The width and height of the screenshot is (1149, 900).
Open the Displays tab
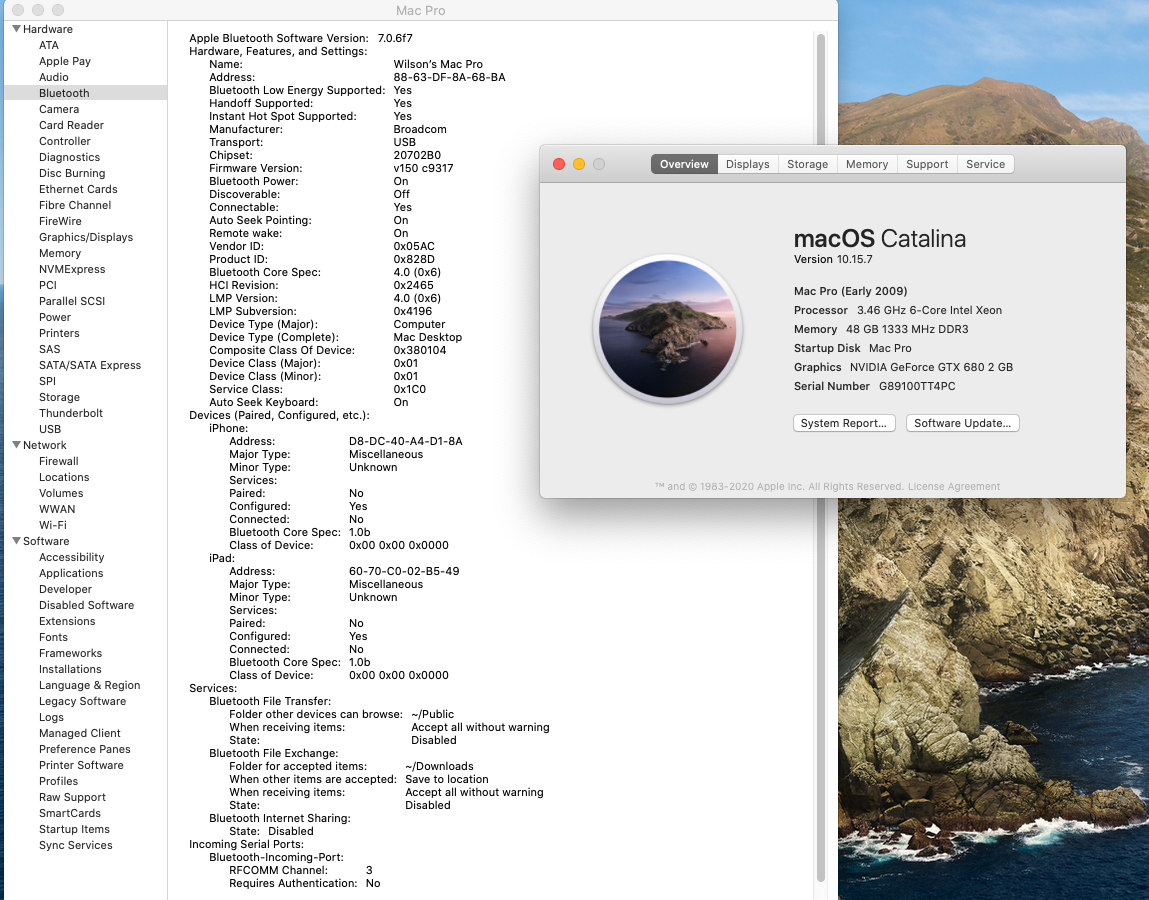tap(747, 164)
